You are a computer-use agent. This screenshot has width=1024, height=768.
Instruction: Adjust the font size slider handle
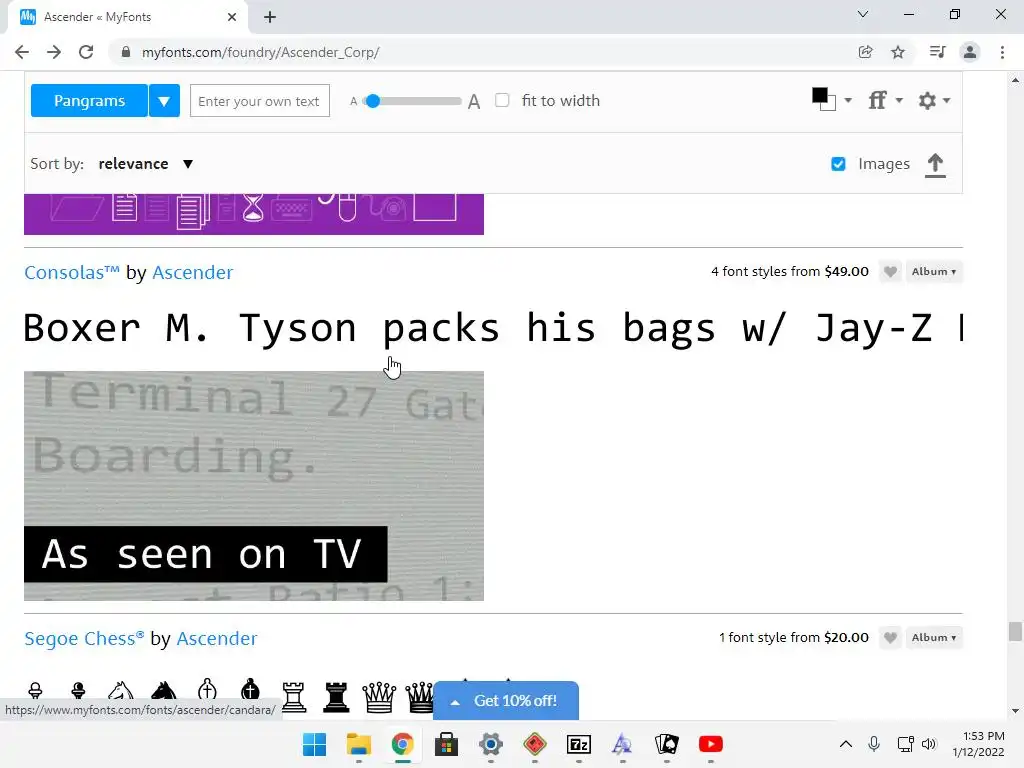(373, 101)
